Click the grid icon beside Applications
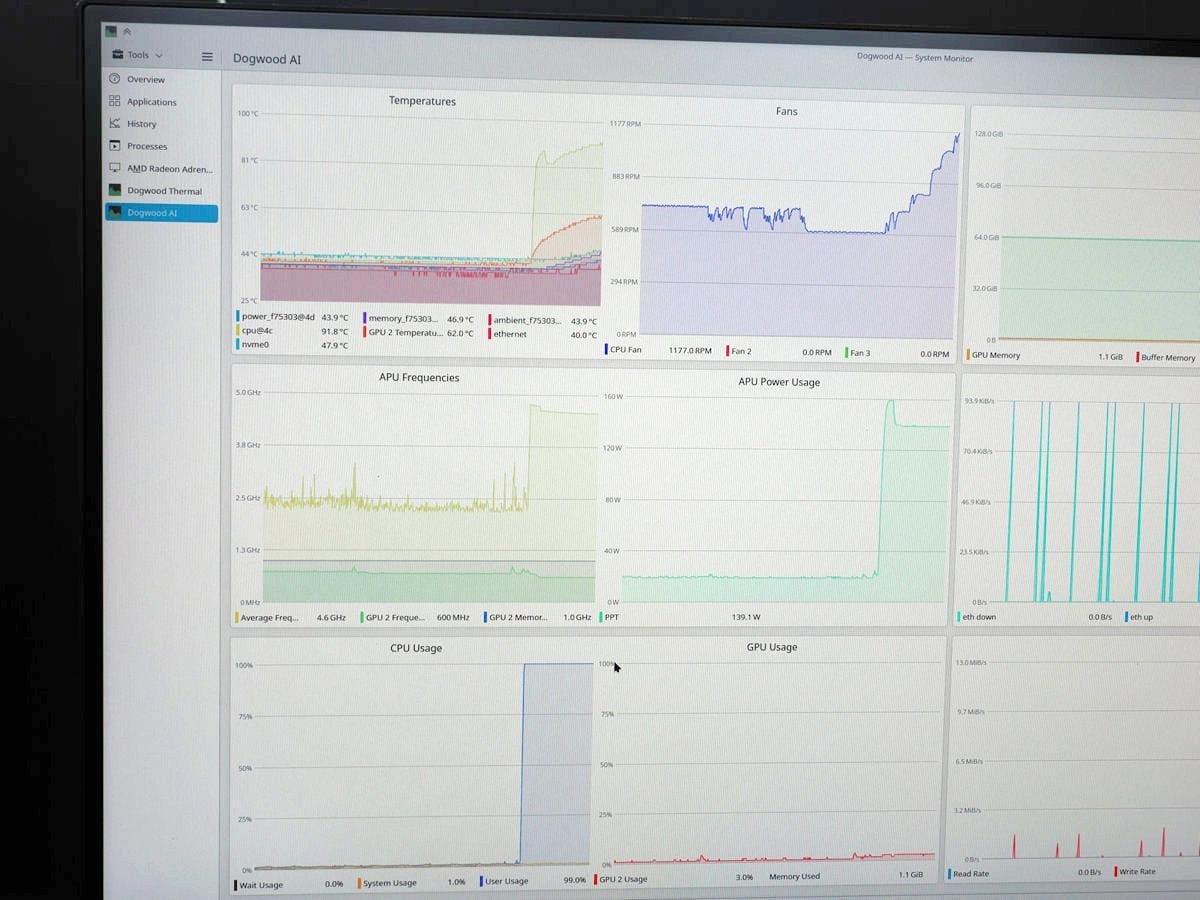Image resolution: width=1200 pixels, height=900 pixels. click(x=115, y=101)
